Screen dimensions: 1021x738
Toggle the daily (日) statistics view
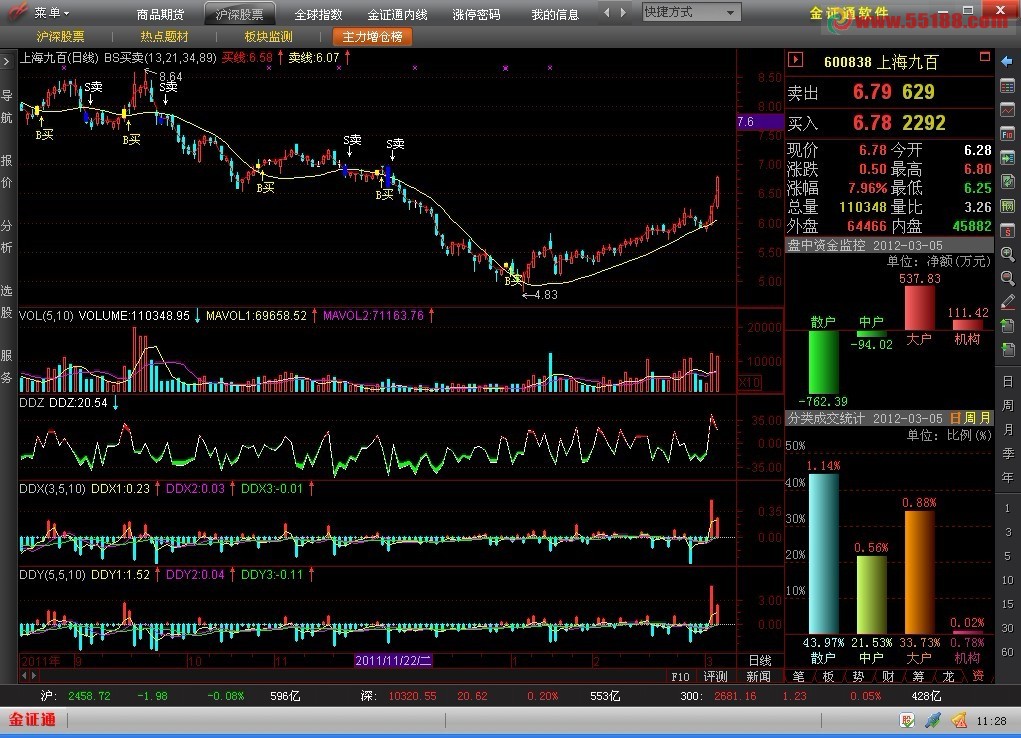click(x=955, y=418)
